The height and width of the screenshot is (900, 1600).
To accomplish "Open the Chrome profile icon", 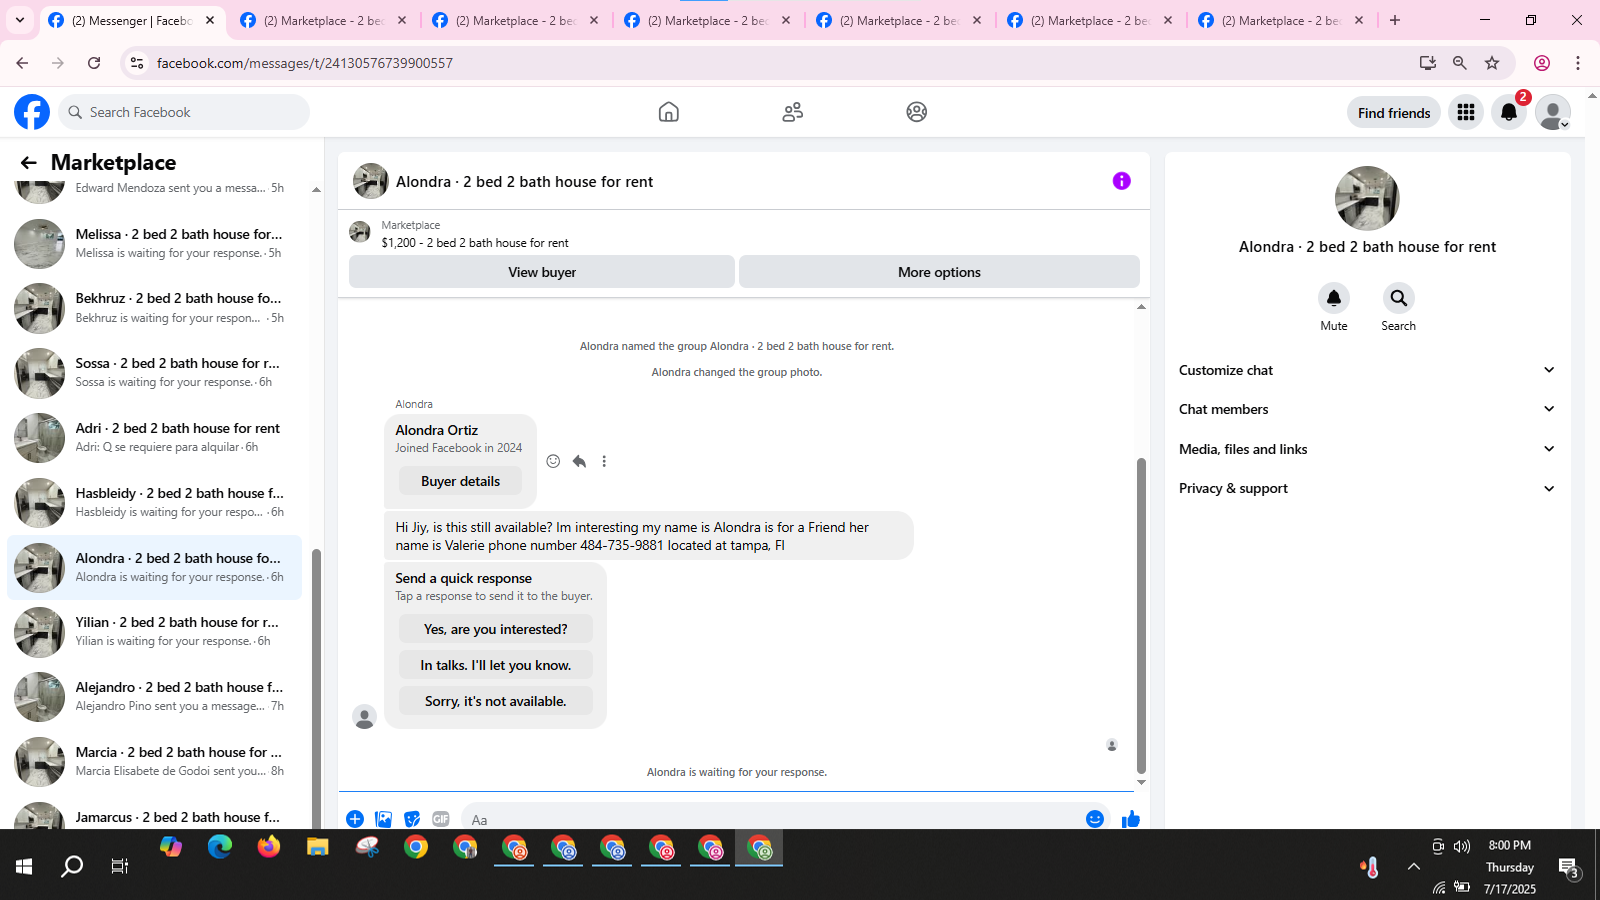I will click(1542, 63).
